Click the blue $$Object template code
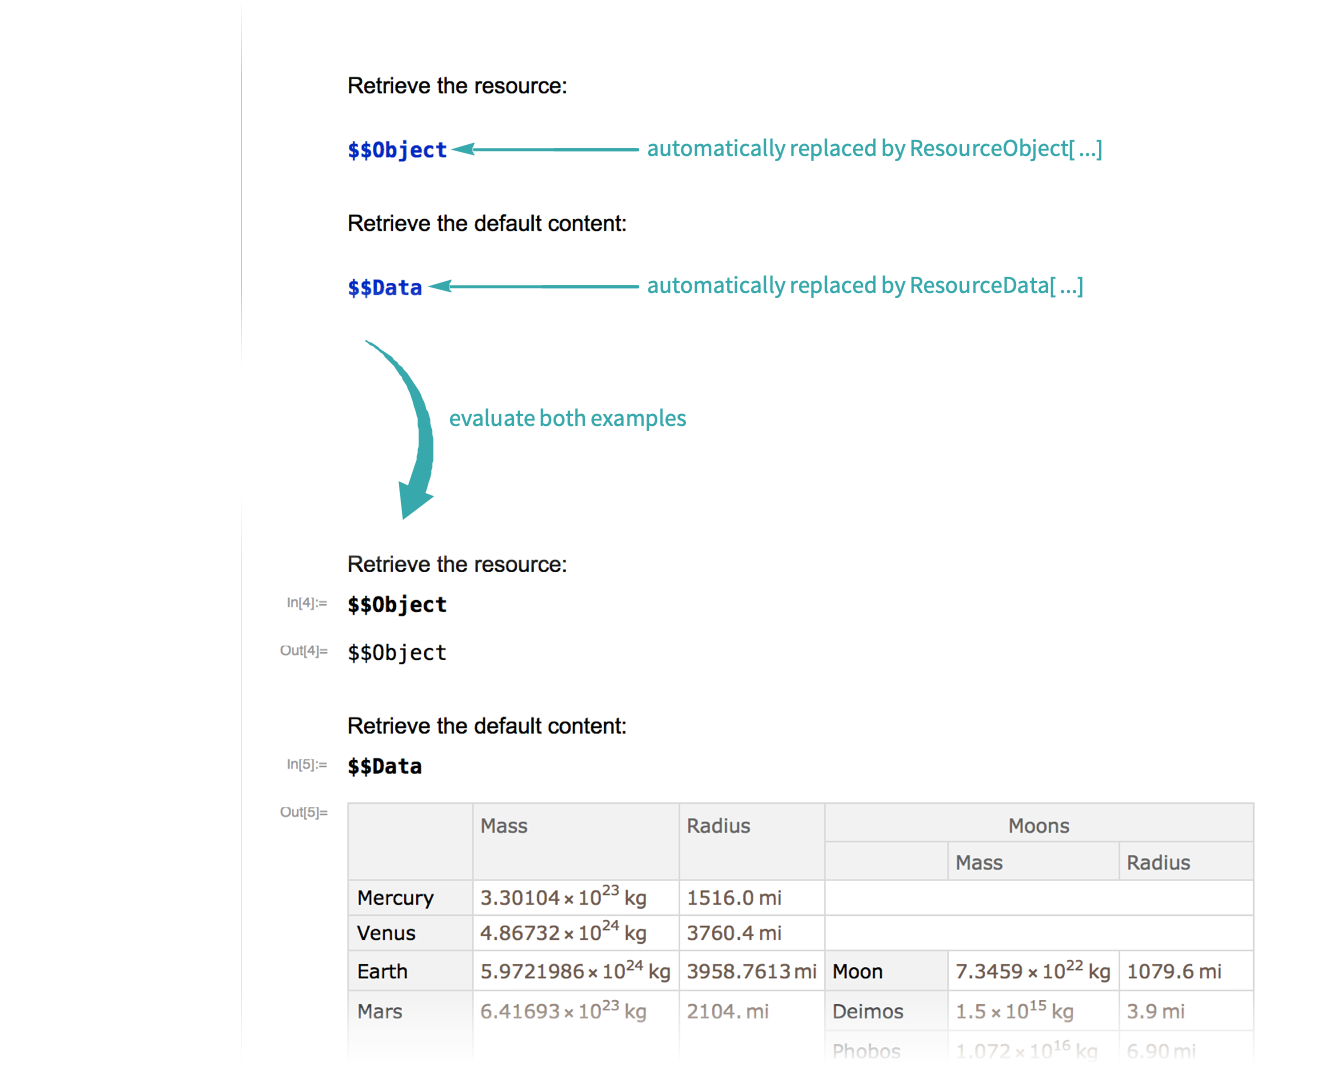1340x1090 pixels. coord(397,150)
